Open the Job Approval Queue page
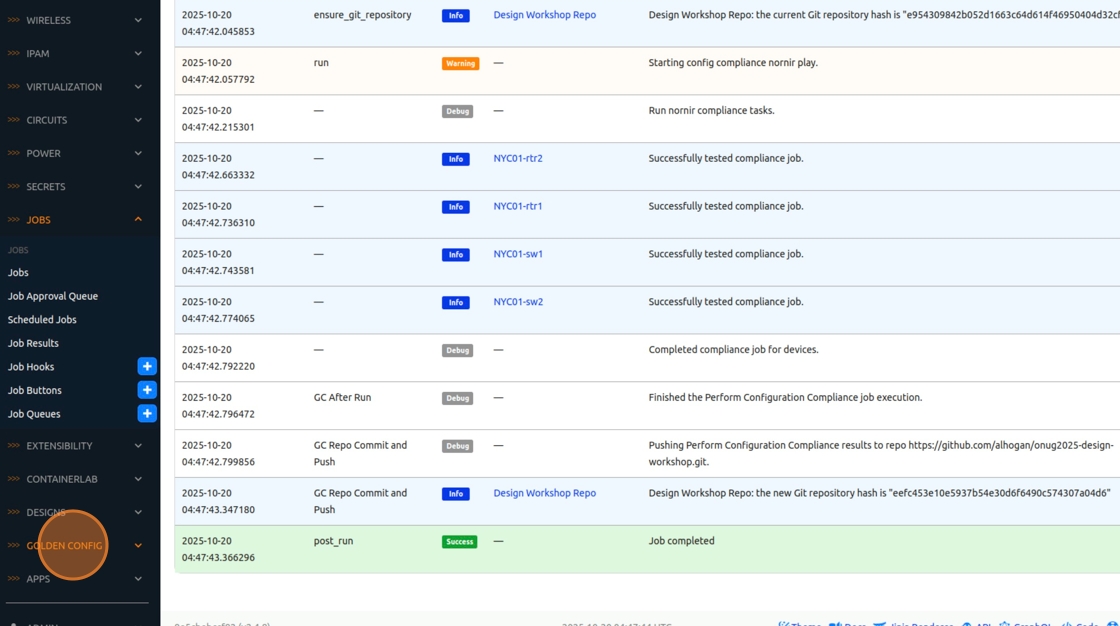Viewport: 1120px width, 626px height. 53,296
